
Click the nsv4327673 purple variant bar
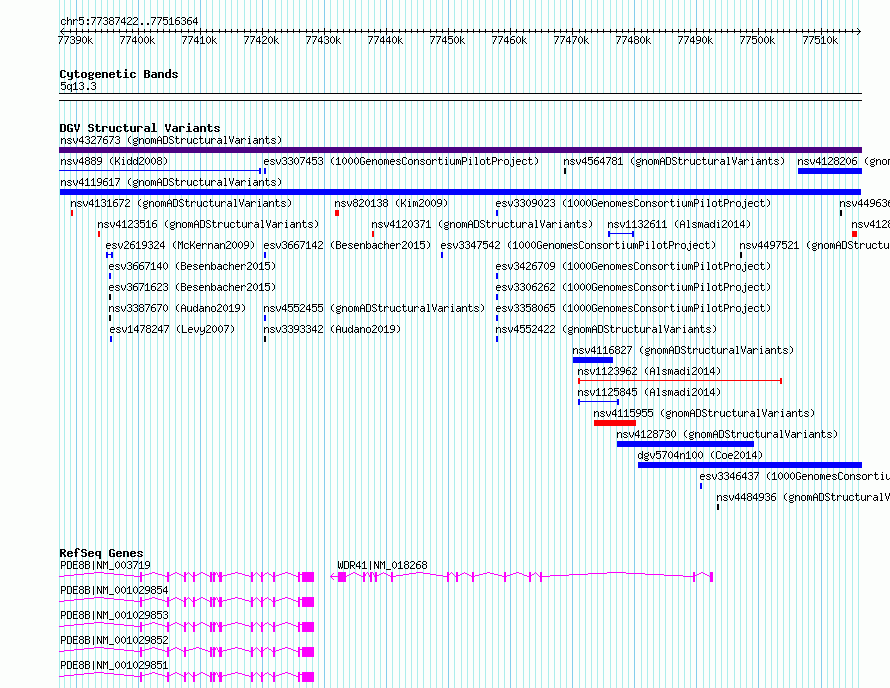pyautogui.click(x=460, y=150)
